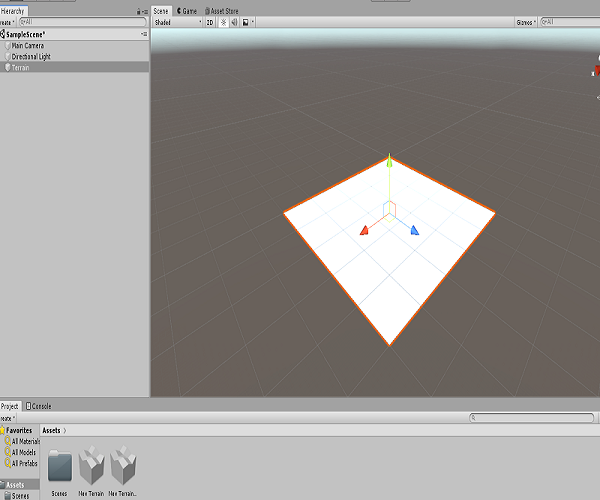Select Terrain object in the Hierarchy
600x500 pixels.
75,67
